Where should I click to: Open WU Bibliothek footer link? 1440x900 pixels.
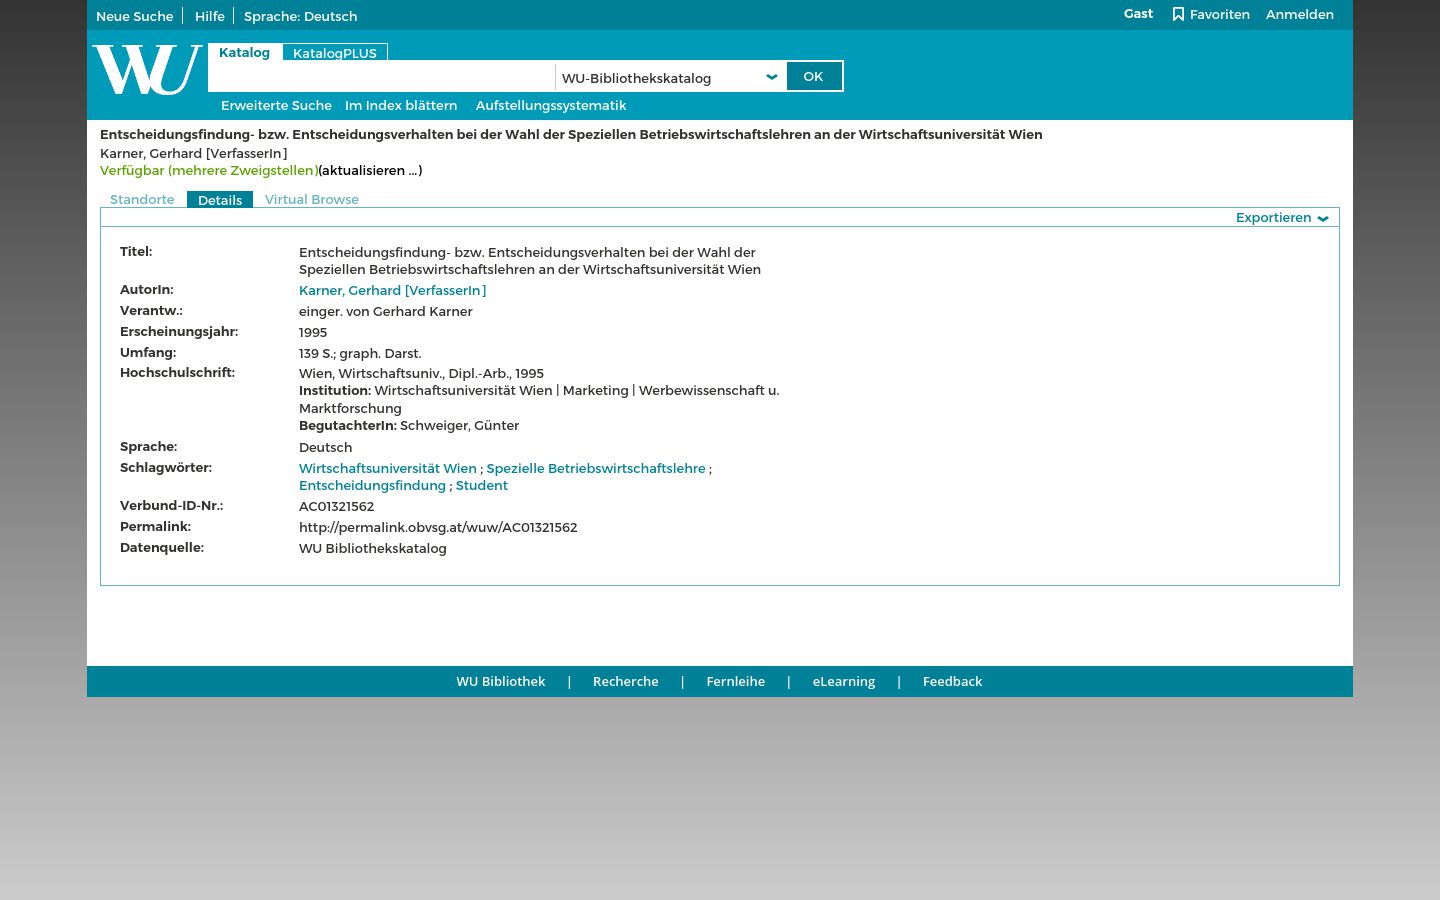pyautogui.click(x=501, y=681)
